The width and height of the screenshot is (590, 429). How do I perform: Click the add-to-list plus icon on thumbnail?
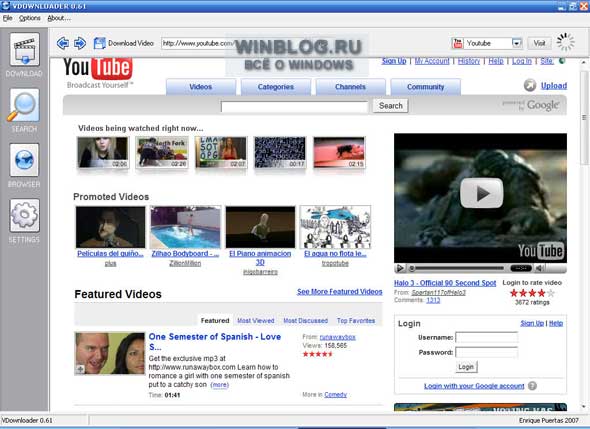tap(80, 369)
